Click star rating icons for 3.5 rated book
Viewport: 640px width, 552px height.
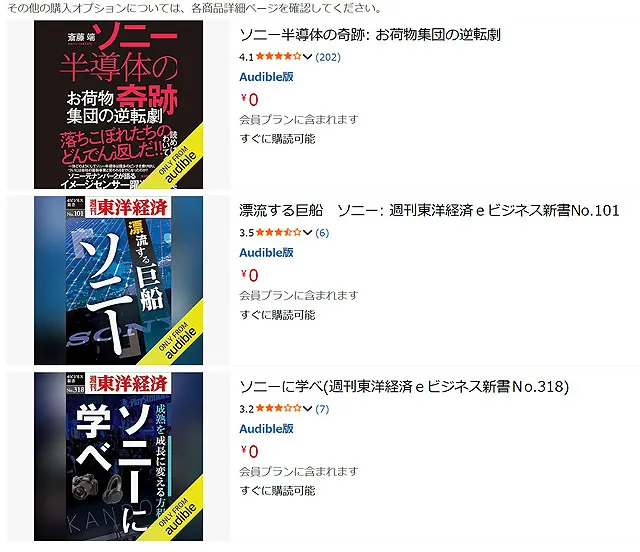coord(279,232)
